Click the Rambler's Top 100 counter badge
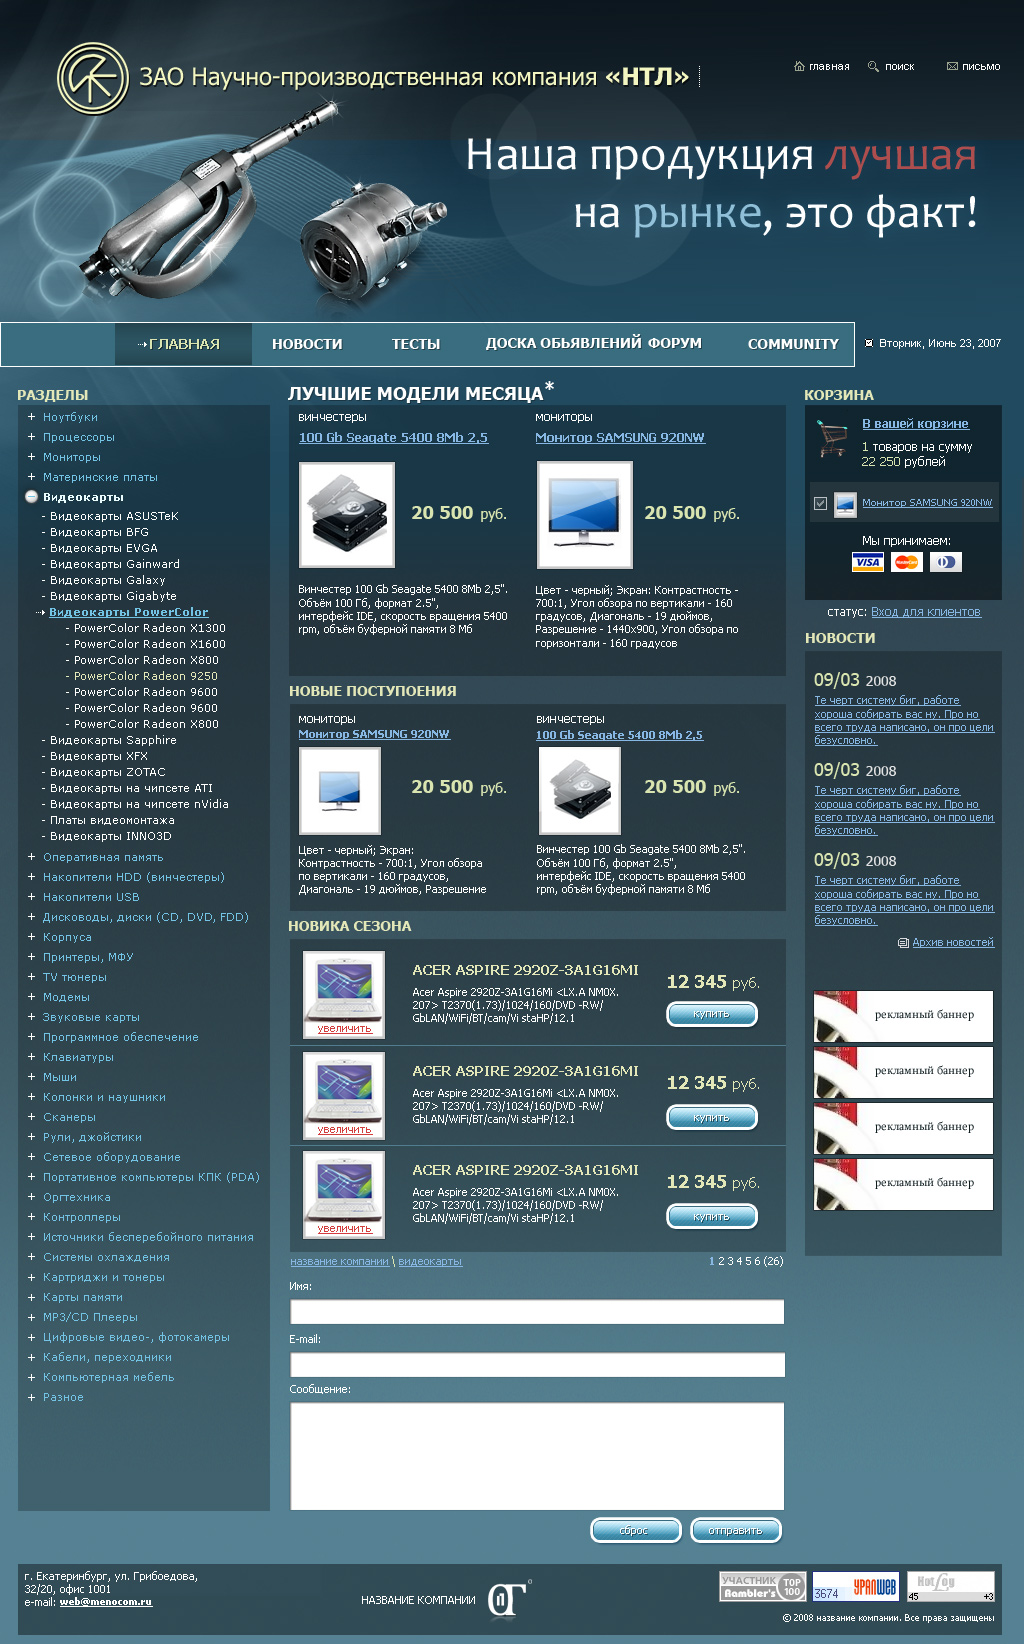This screenshot has width=1024, height=1644. coord(763,1586)
